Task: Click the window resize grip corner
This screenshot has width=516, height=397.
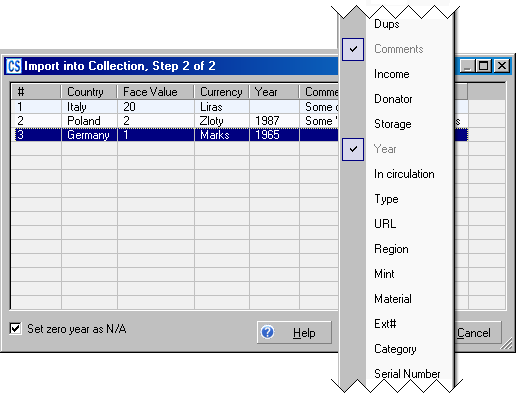Action: pyautogui.click(x=507, y=343)
